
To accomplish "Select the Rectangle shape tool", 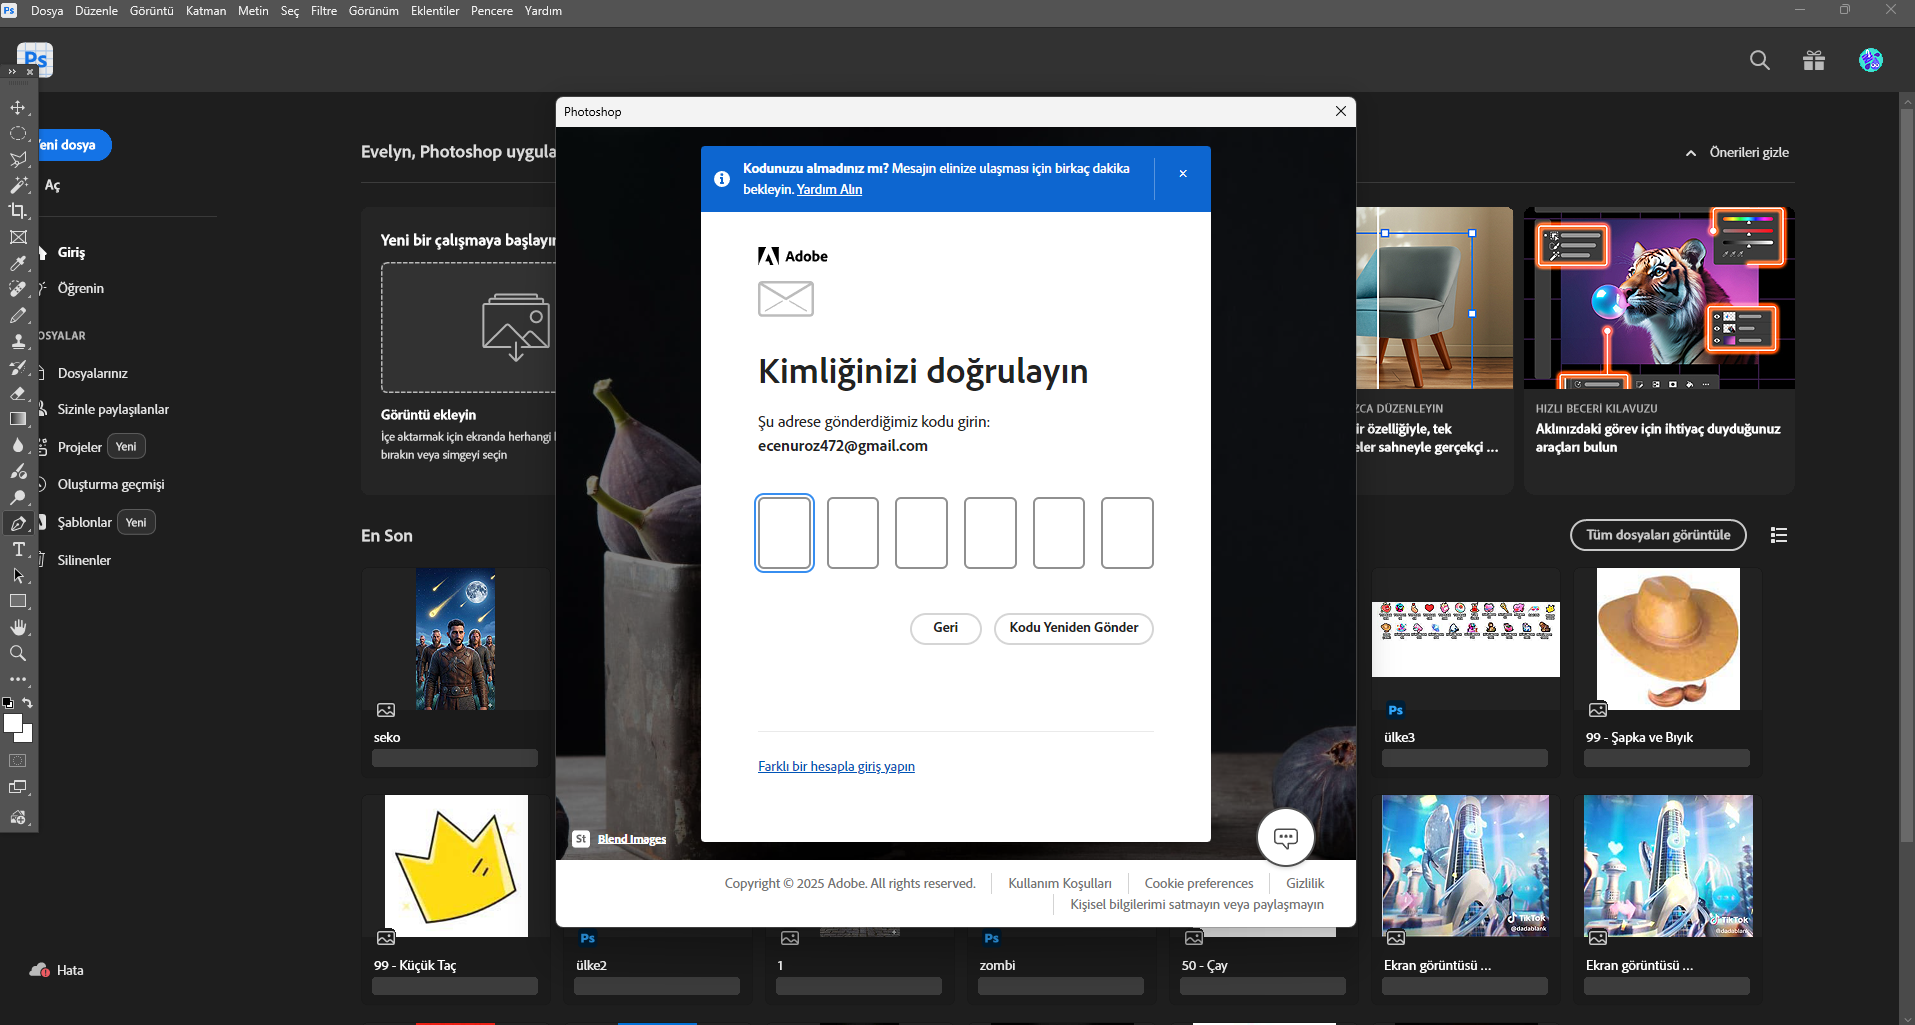I will click(18, 601).
